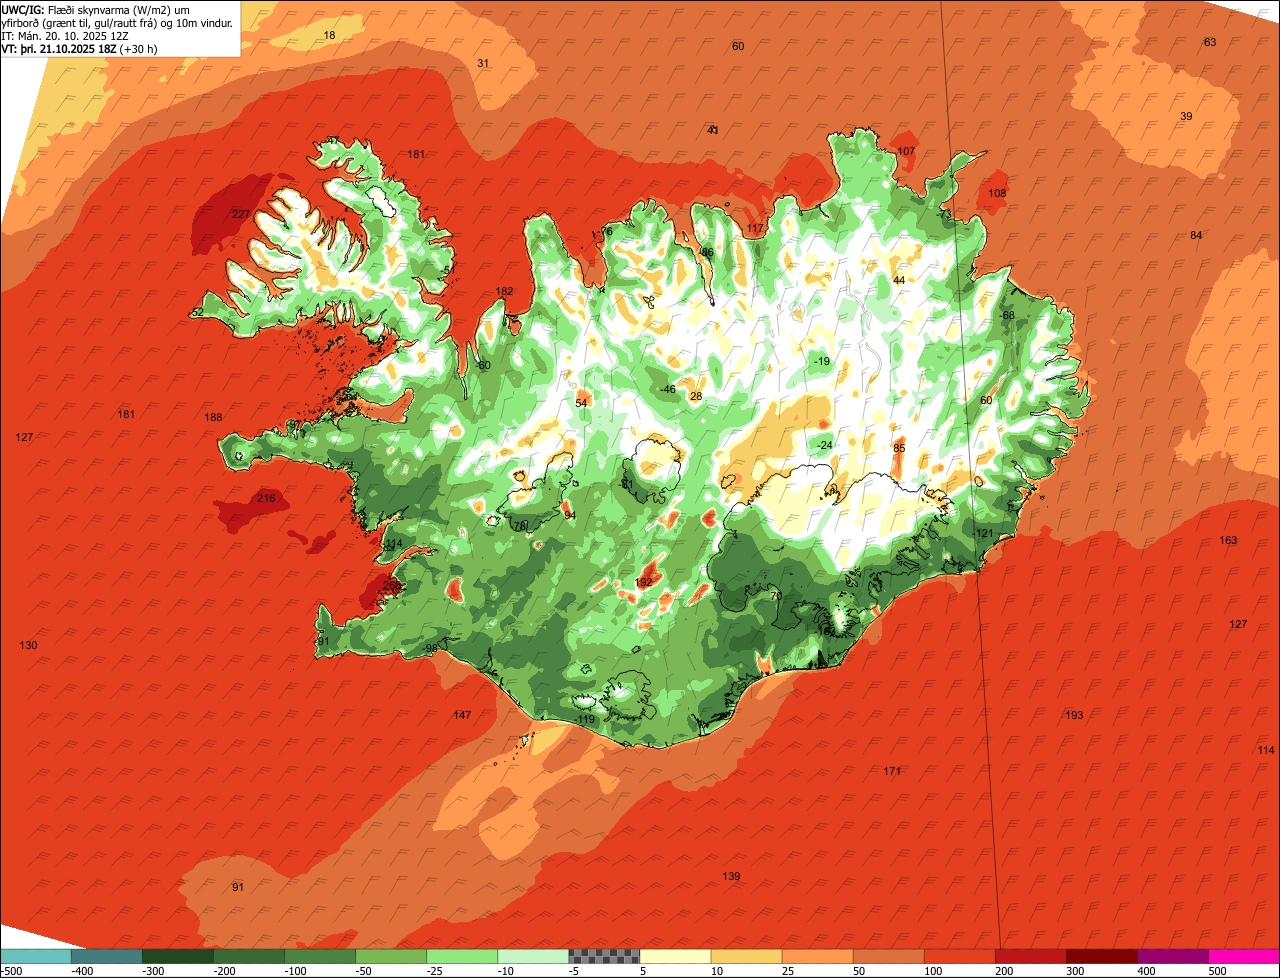The width and height of the screenshot is (1280, 978).
Task: Select the map value 28
Action: pyautogui.click(x=696, y=396)
